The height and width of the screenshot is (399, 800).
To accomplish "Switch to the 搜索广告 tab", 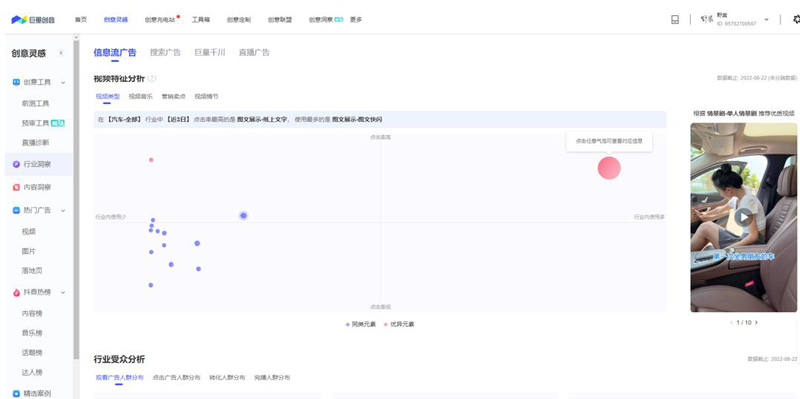I will pos(165,53).
